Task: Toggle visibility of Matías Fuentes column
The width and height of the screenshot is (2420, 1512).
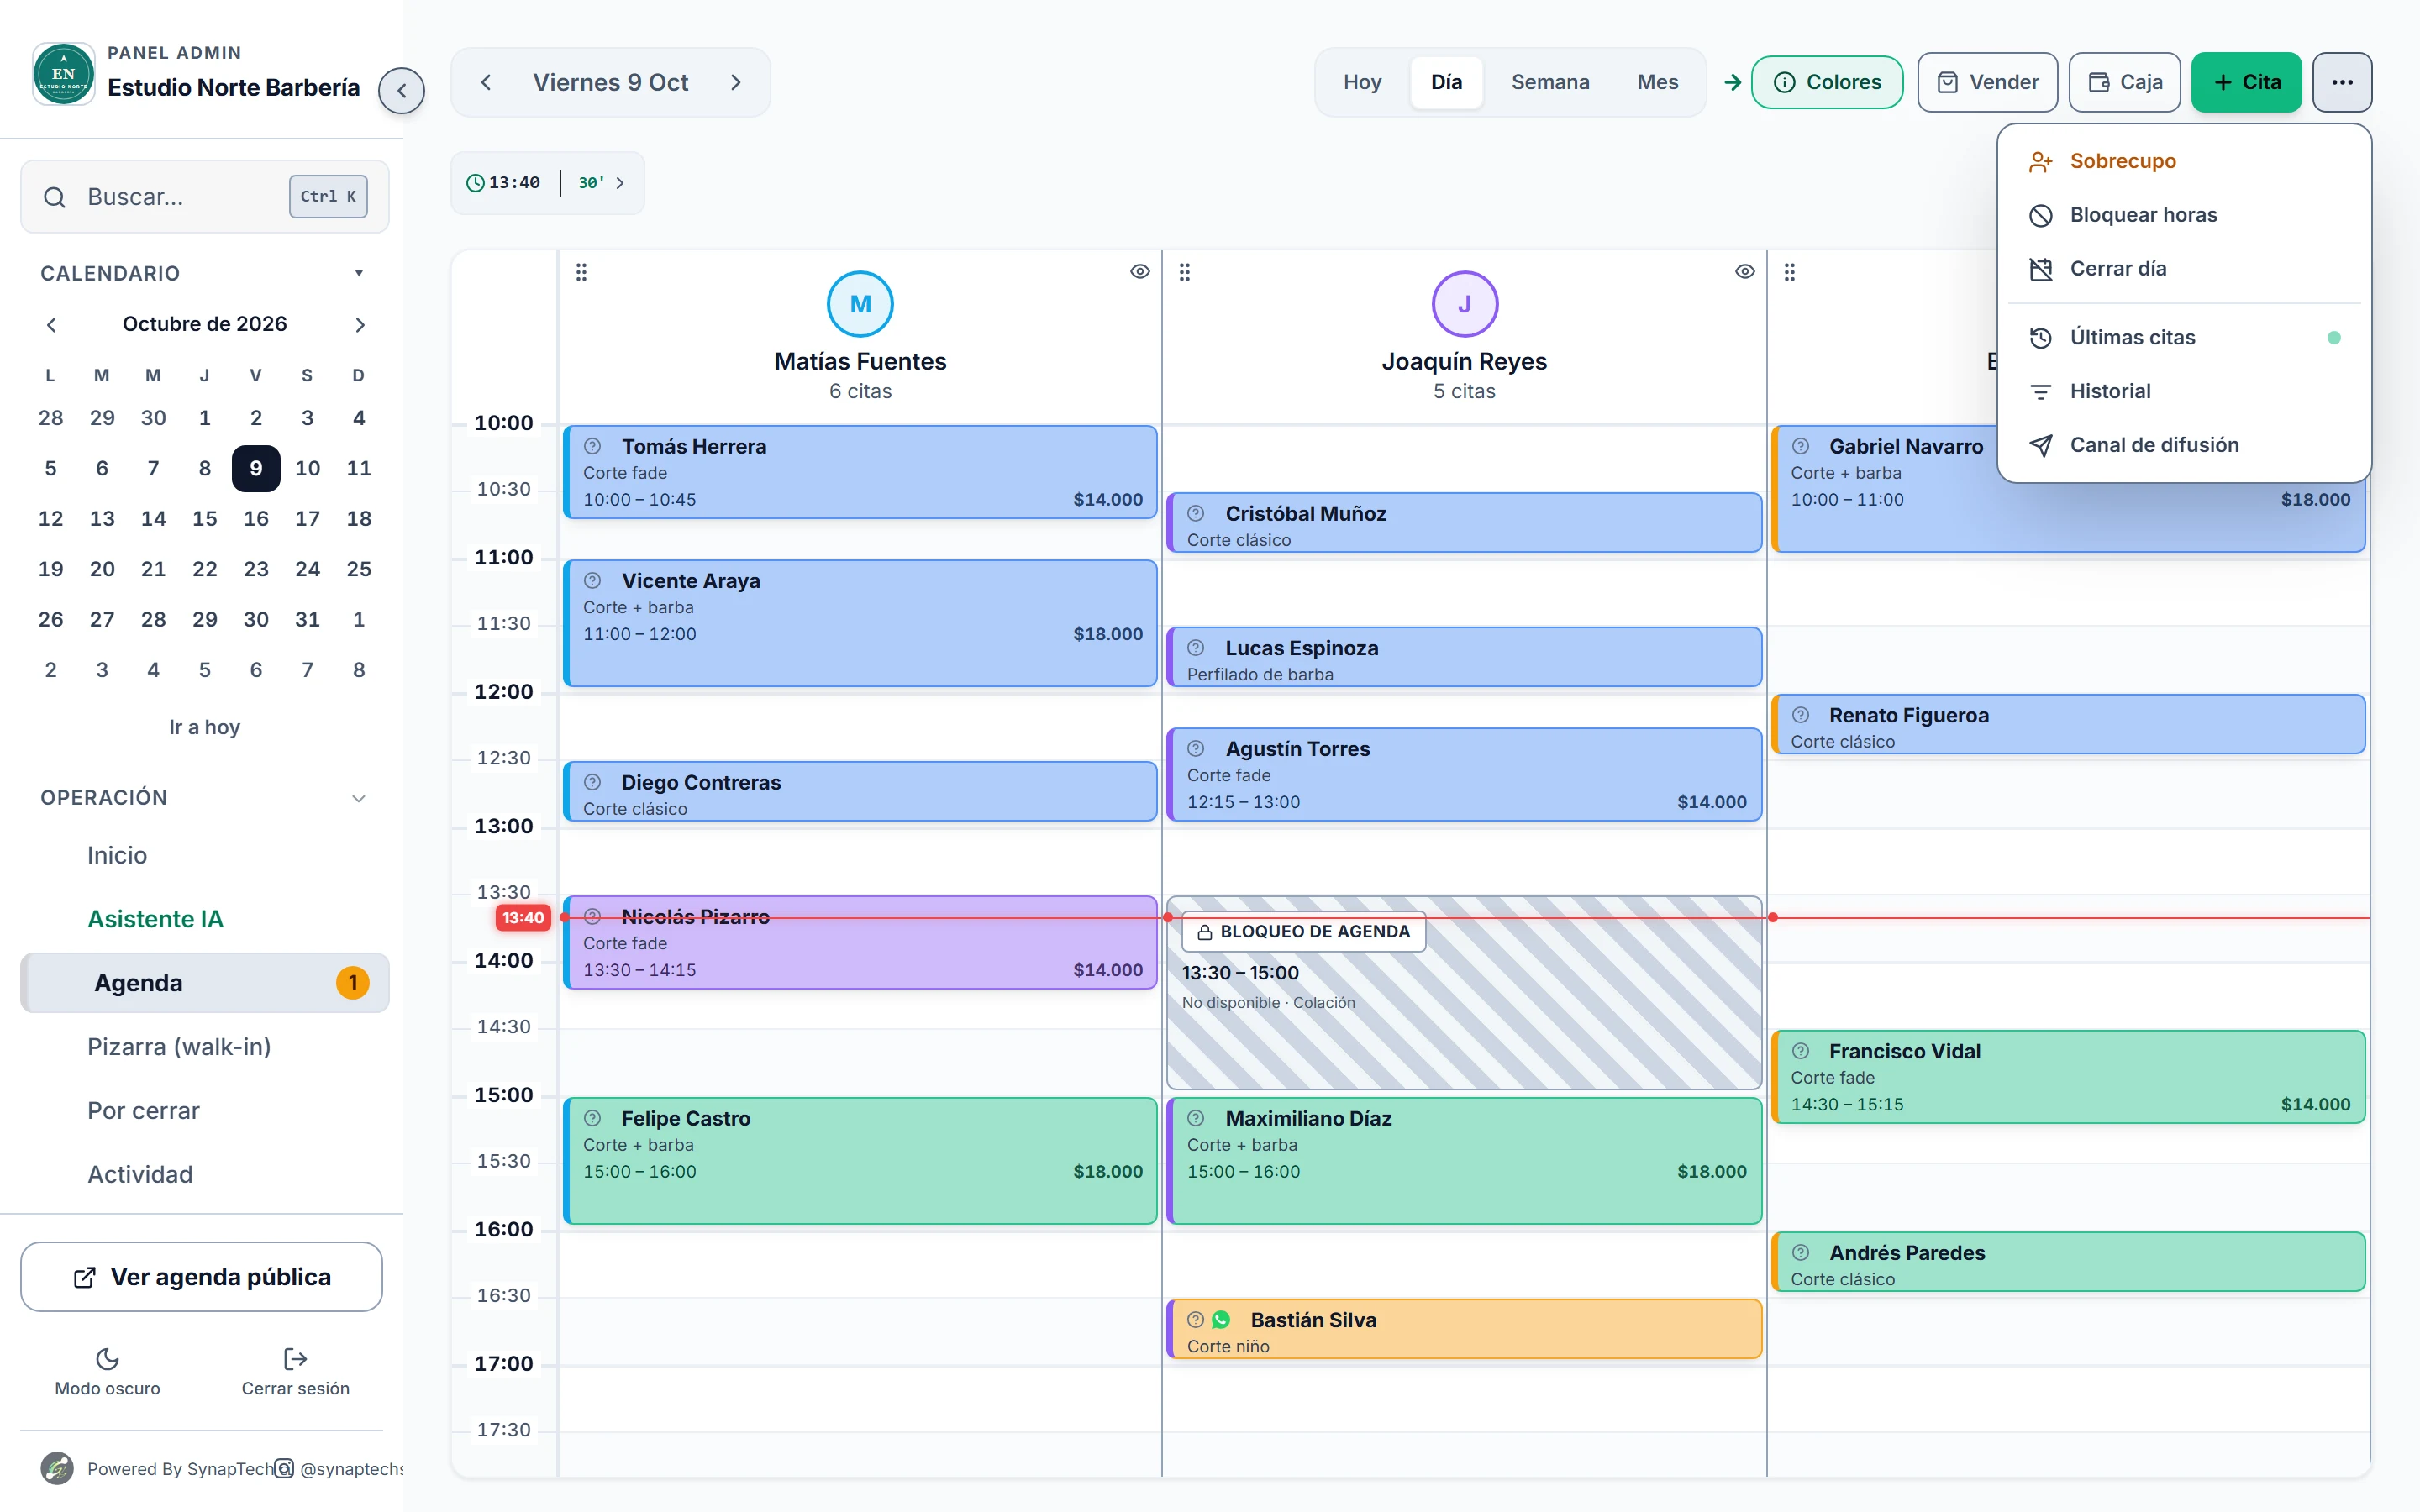Action: (1140, 272)
